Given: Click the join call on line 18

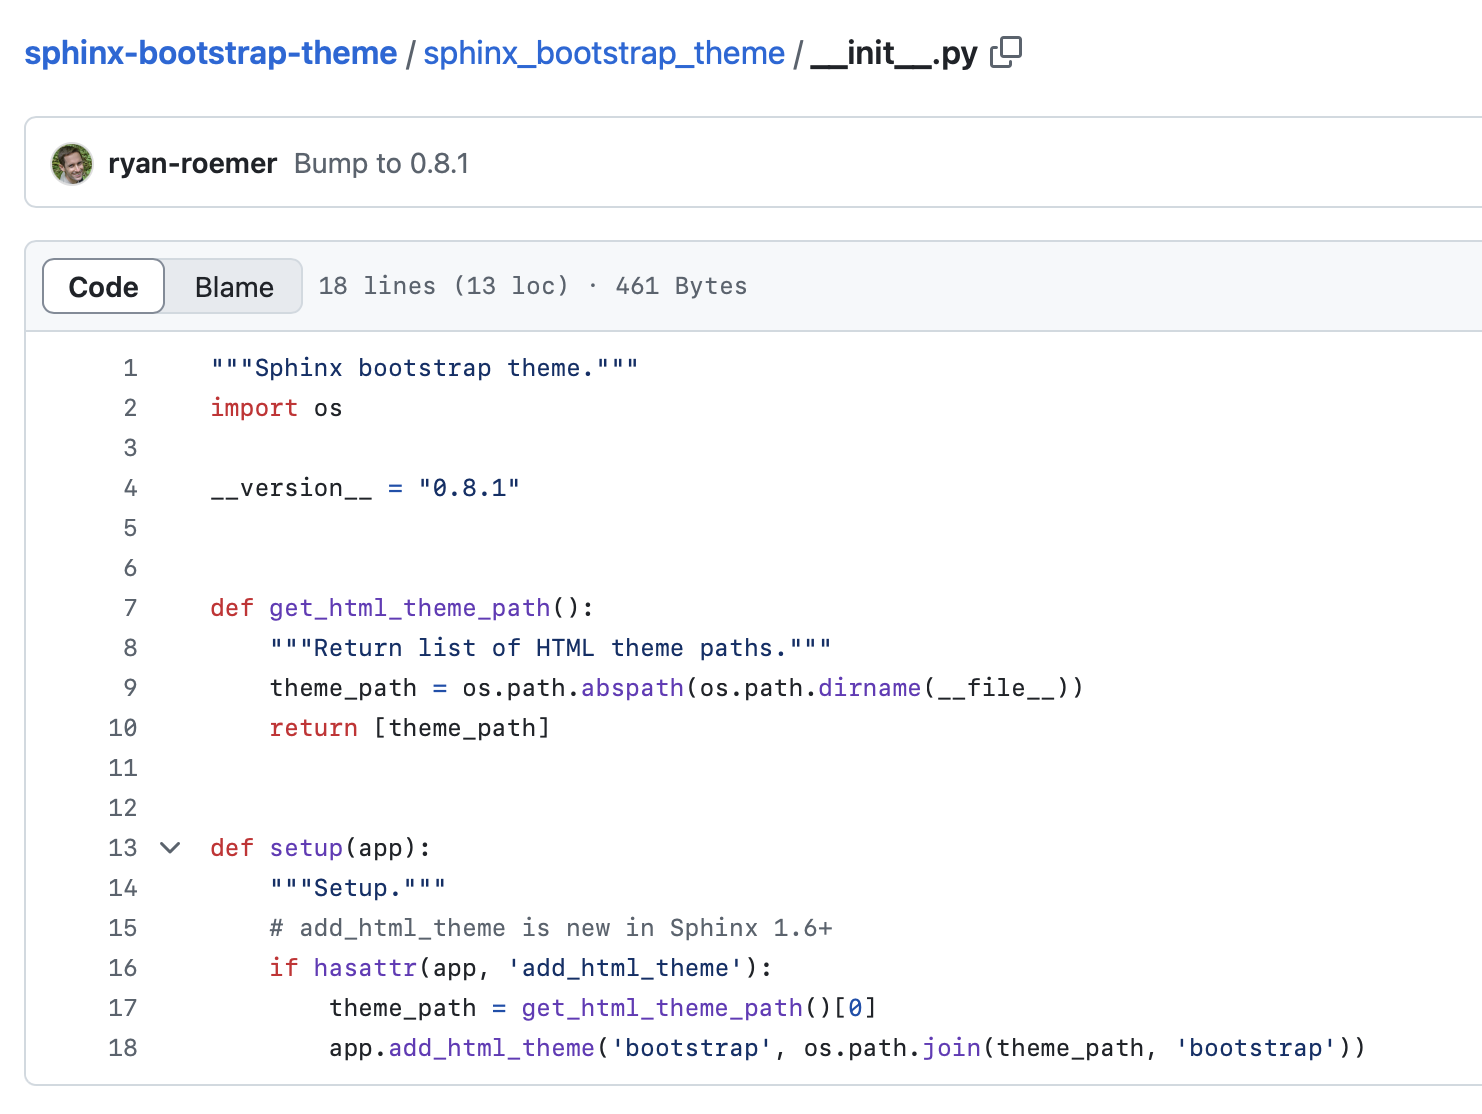Looking at the screenshot, I should pos(951,1048).
